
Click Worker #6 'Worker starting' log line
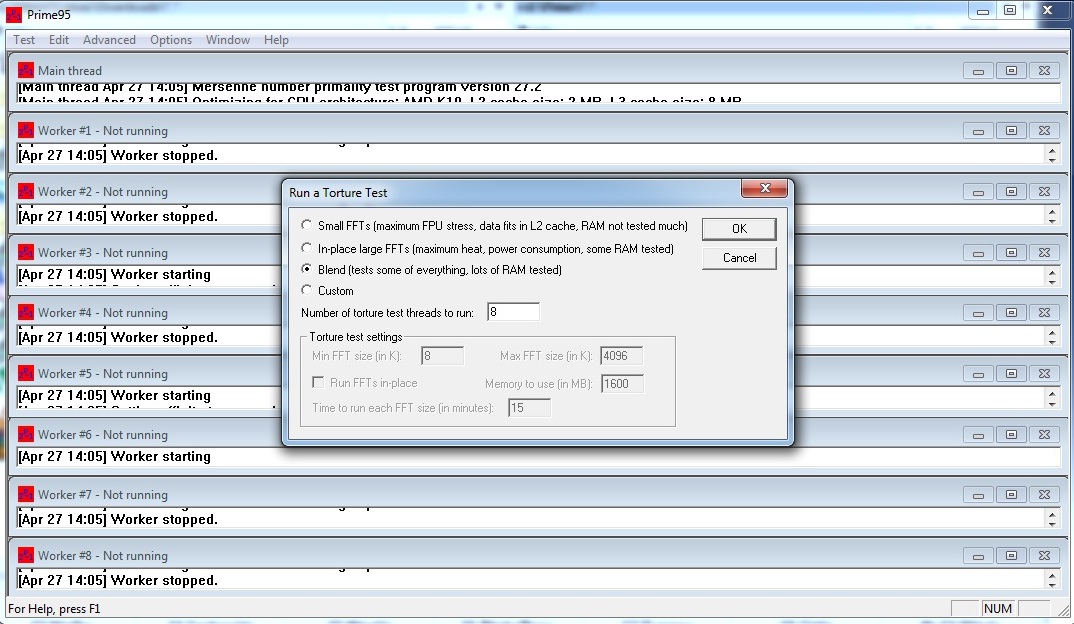[x=114, y=456]
